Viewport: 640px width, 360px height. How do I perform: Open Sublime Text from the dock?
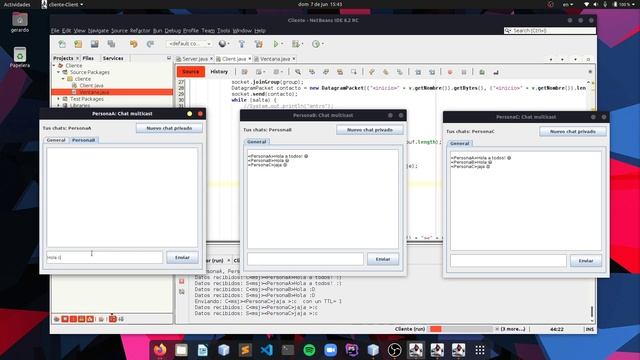pyautogui.click(x=245, y=350)
